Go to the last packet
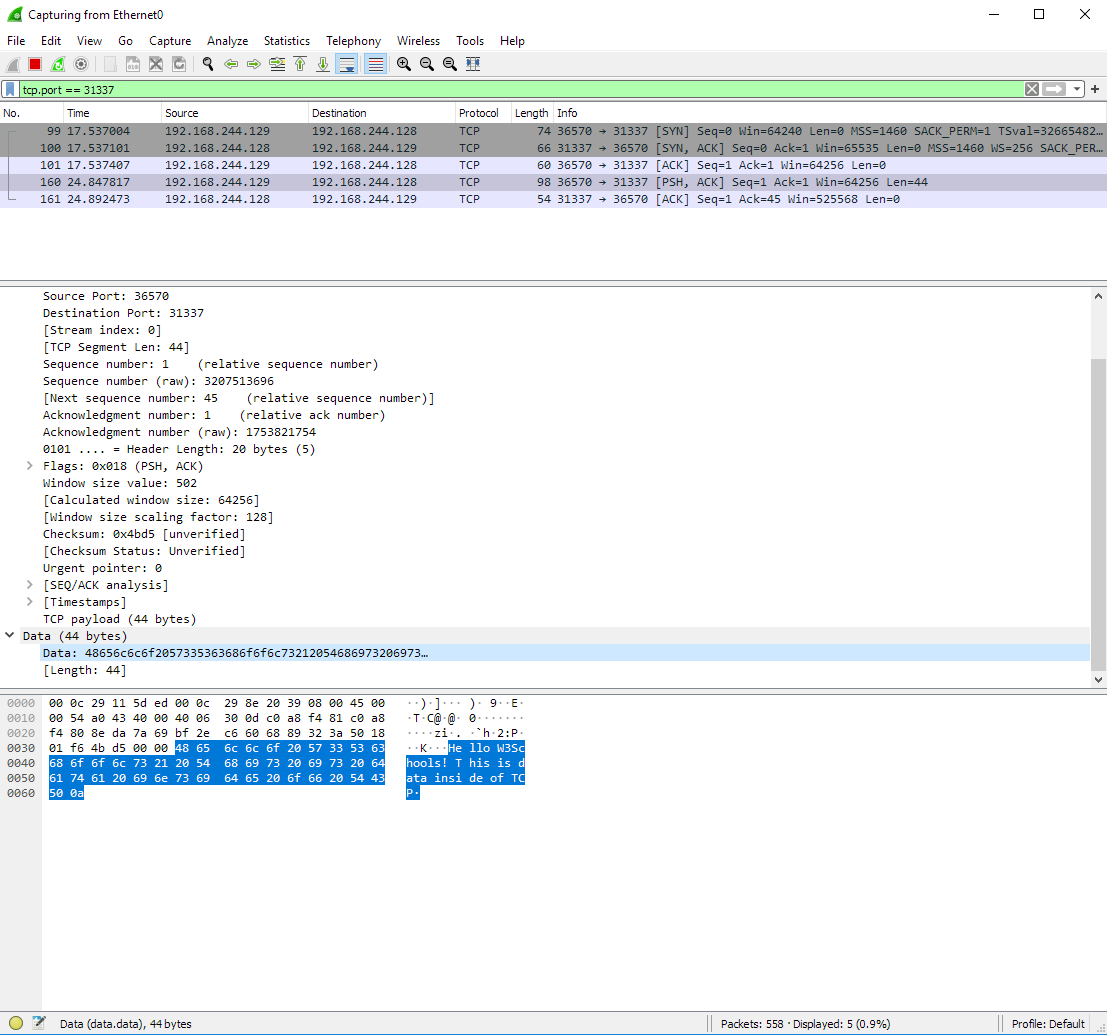1107x1035 pixels. point(322,63)
